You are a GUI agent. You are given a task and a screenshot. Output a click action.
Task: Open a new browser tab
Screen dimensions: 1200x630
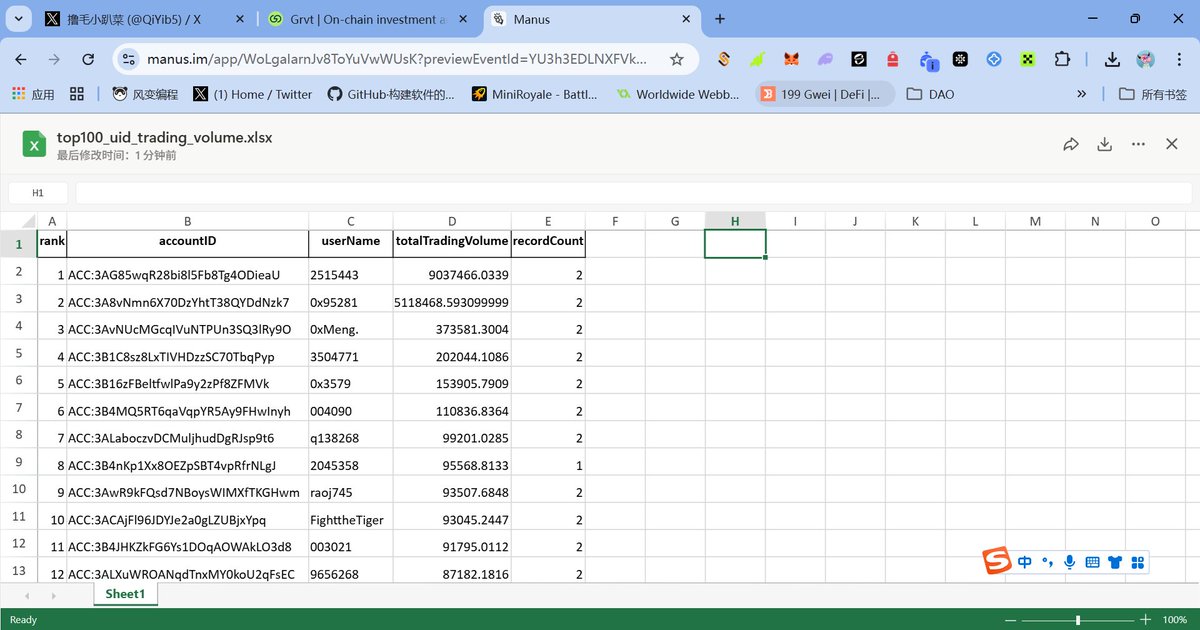click(x=720, y=19)
